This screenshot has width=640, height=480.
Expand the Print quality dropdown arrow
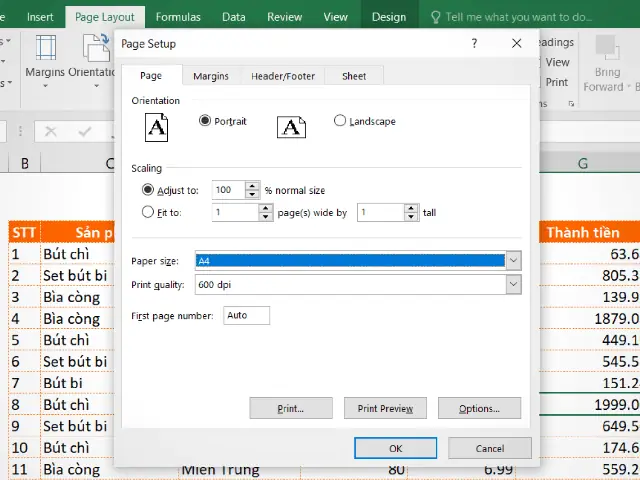point(513,284)
